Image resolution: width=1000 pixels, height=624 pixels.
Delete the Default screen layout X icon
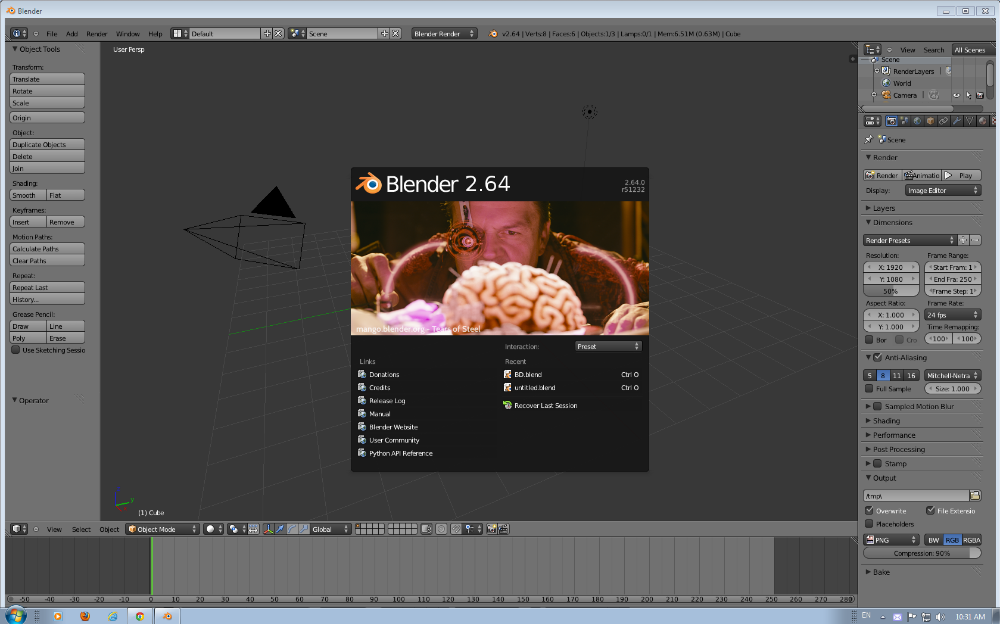point(279,33)
